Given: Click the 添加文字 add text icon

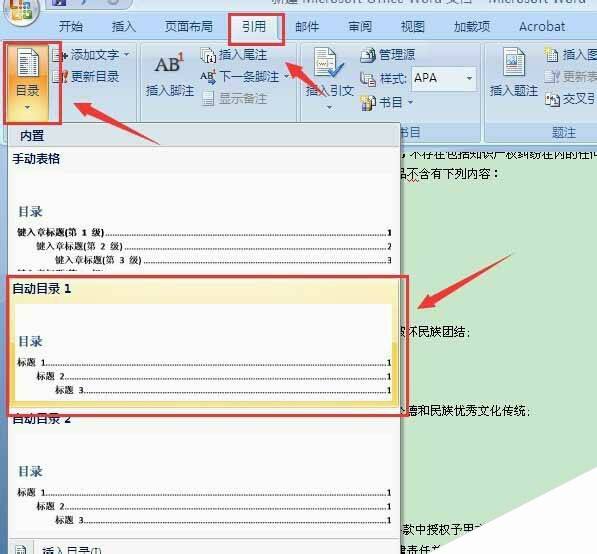Looking at the screenshot, I should 60,56.
